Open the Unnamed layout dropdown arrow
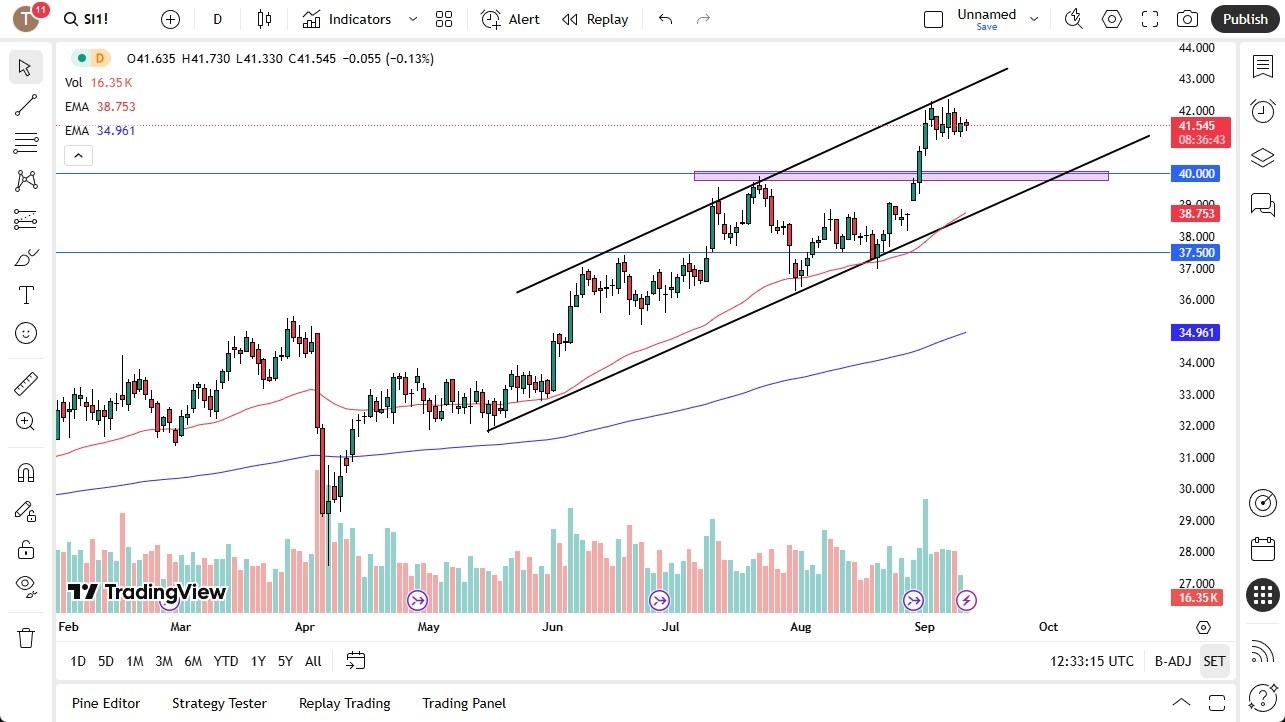Image resolution: width=1285 pixels, height=722 pixels. [1034, 19]
